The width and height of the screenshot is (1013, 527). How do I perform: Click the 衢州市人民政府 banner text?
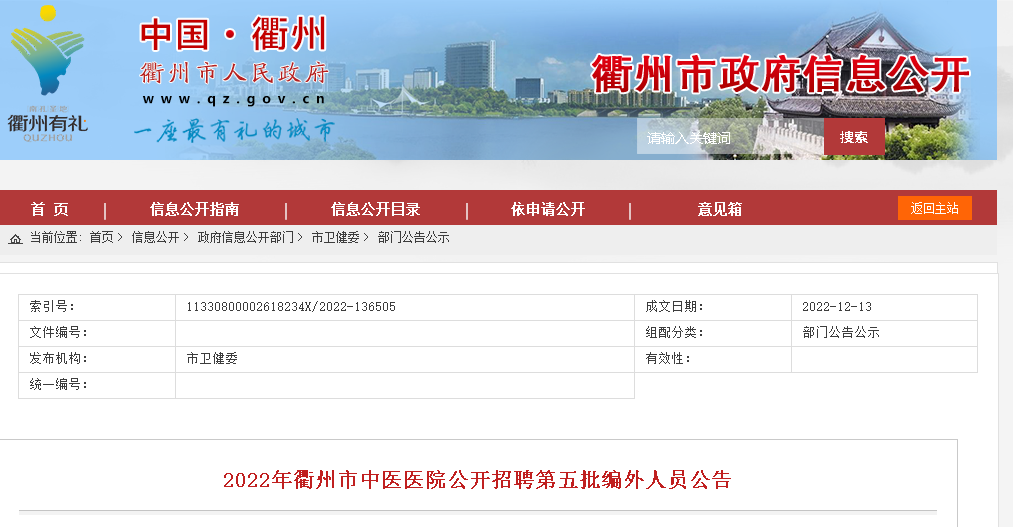(234, 73)
